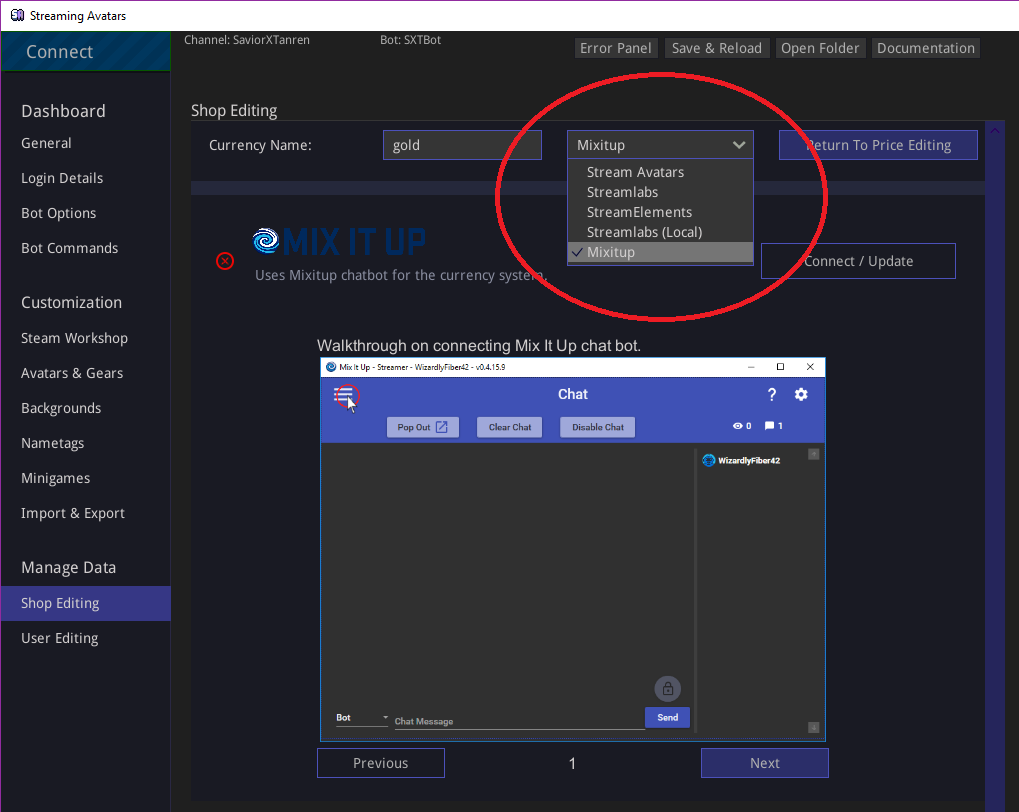This screenshot has height=812, width=1019.
Task: Click the help question mark in walkthrough
Action: pos(771,395)
